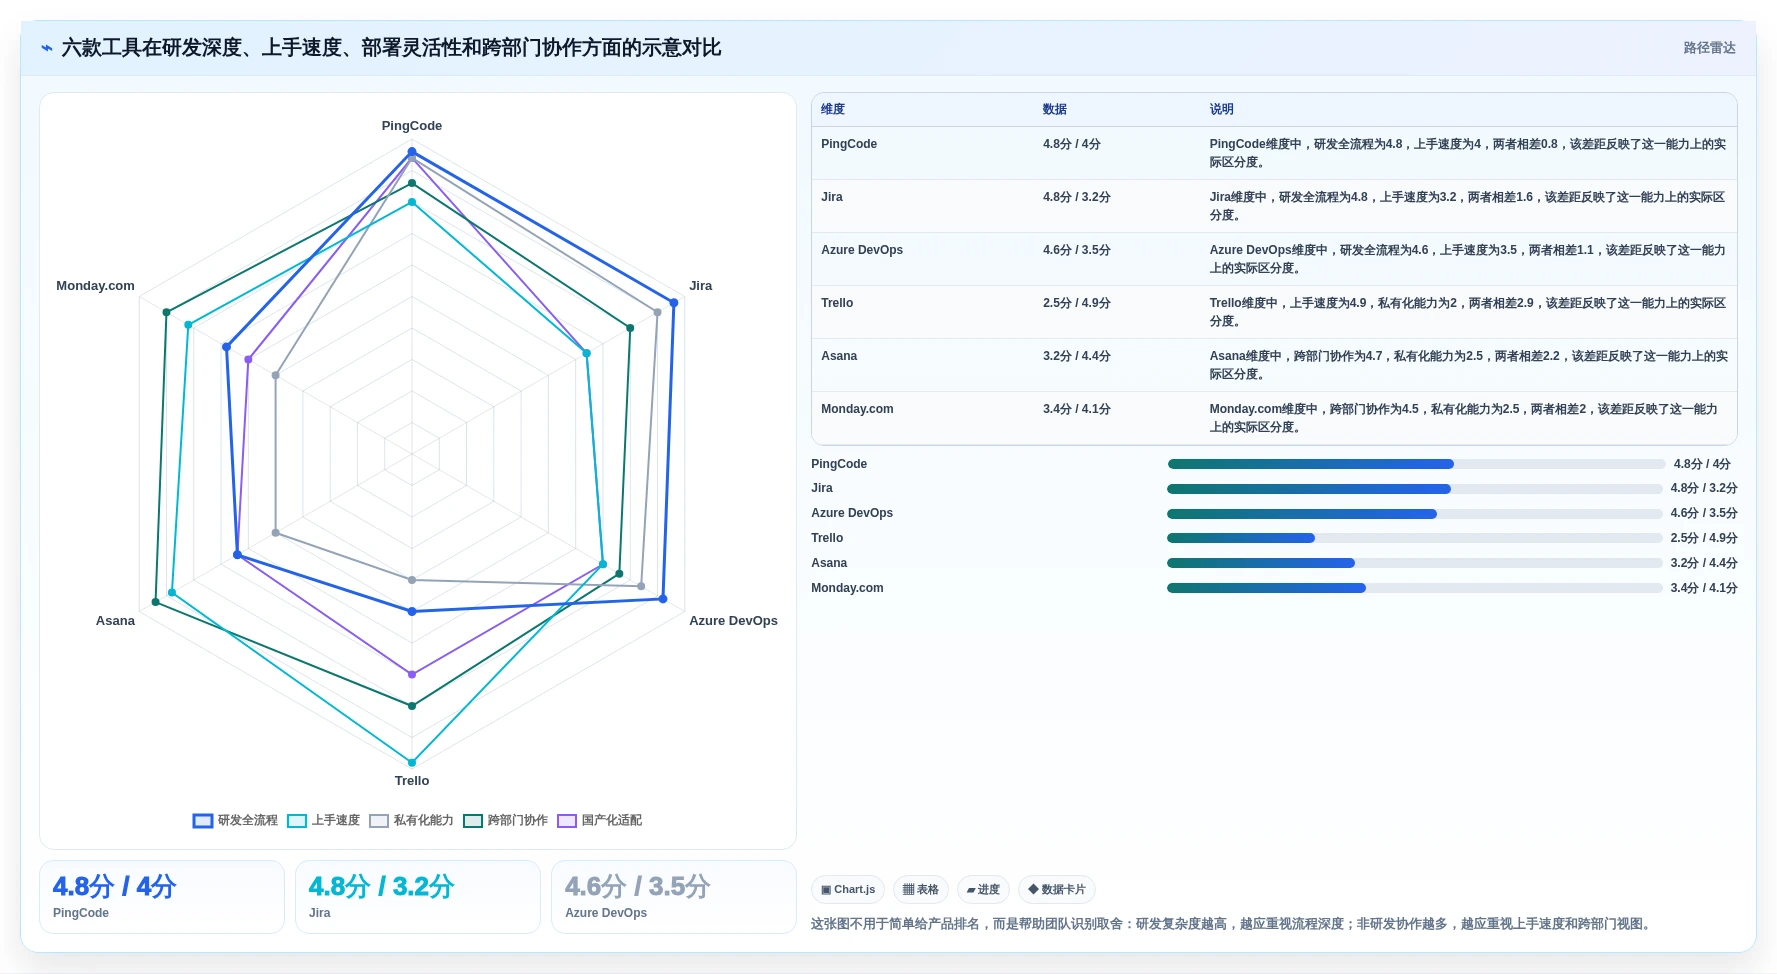This screenshot has height=974, width=1777.
Task: Open the Jira 4.8分 / 3.2分 card
Action: 418,897
